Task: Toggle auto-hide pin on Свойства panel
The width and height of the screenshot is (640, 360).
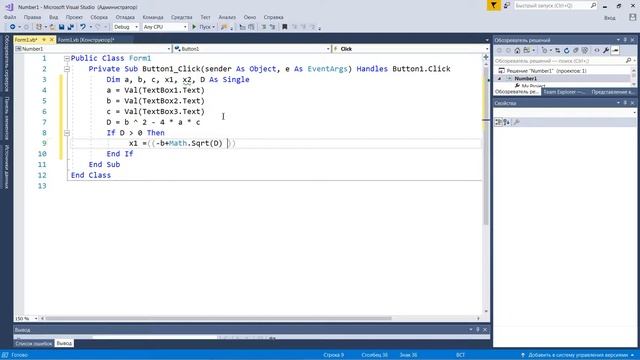Action: [625, 103]
